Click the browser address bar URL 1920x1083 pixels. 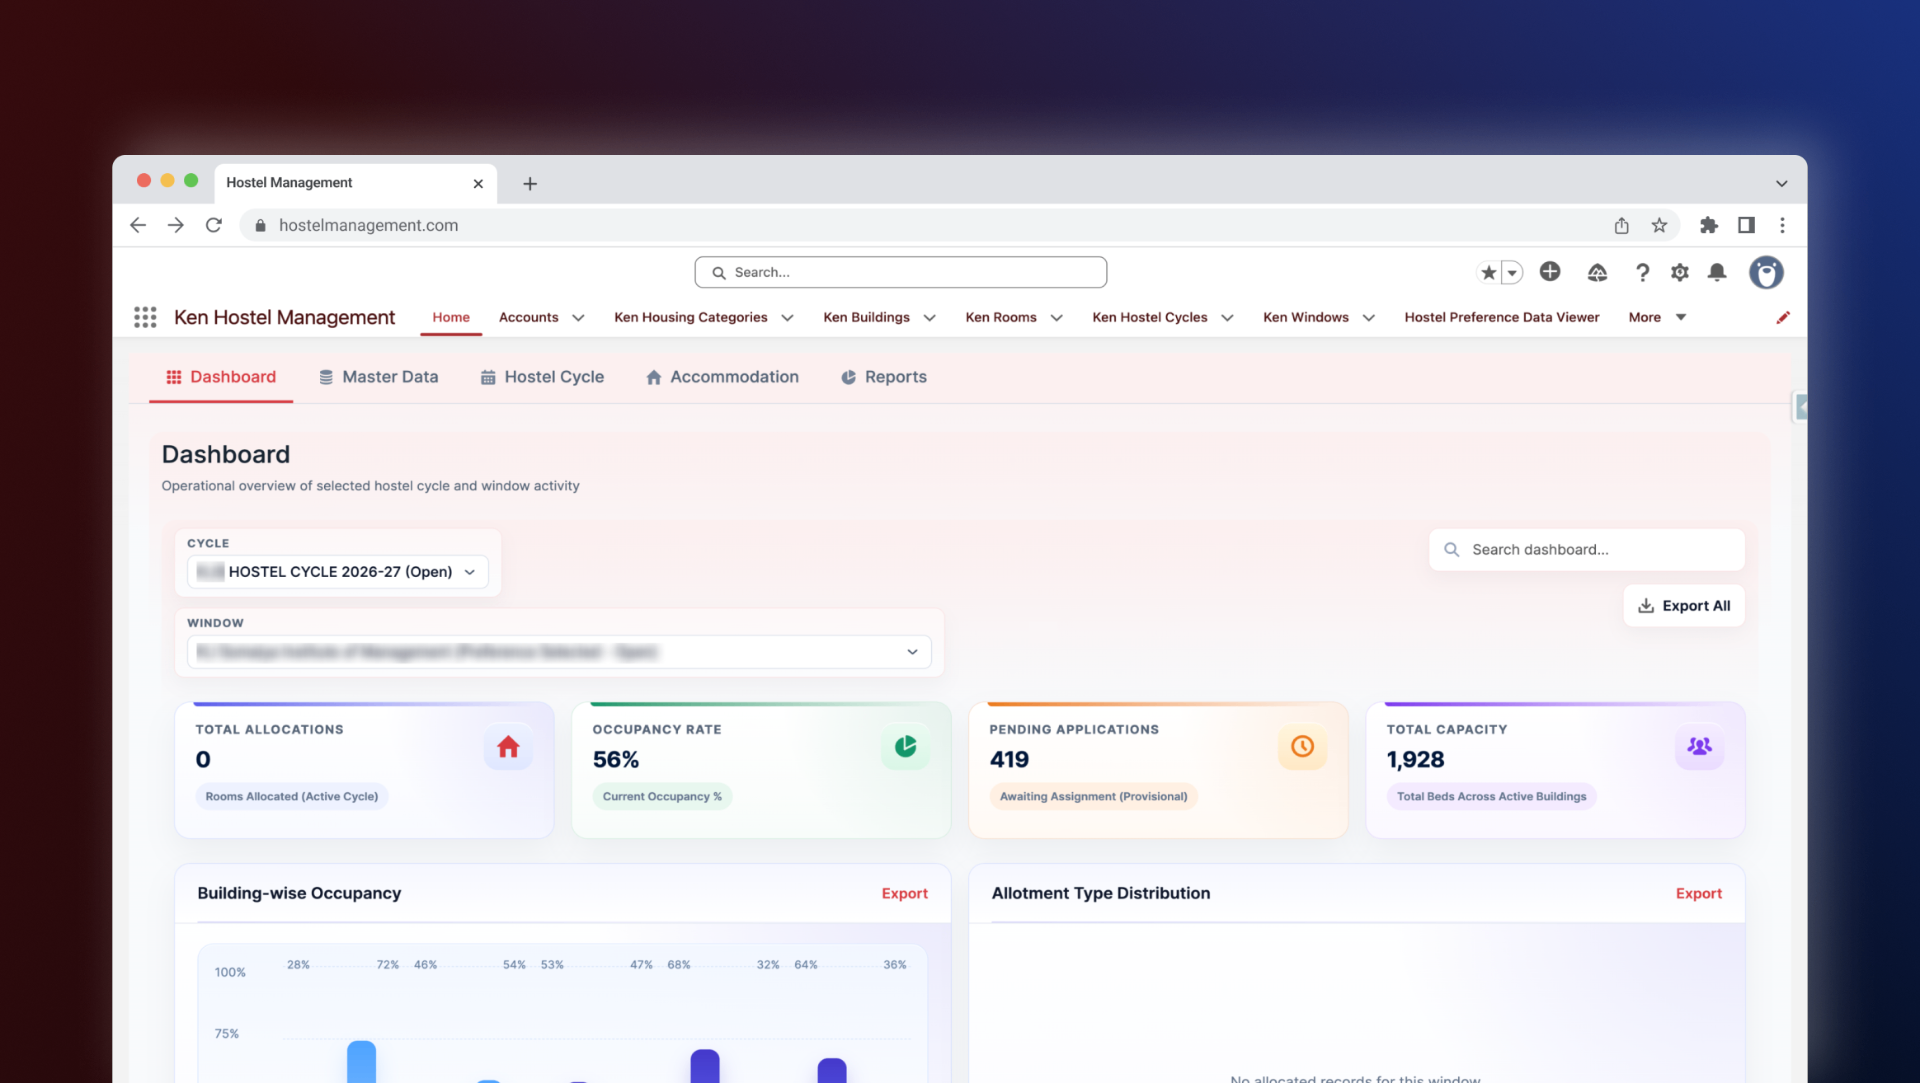pos(368,225)
